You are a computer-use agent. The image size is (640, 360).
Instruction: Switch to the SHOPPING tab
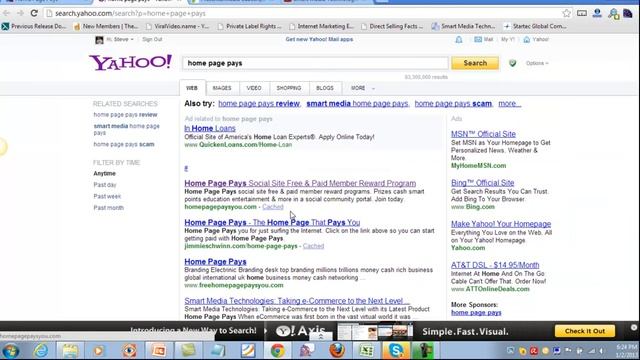click(x=289, y=88)
